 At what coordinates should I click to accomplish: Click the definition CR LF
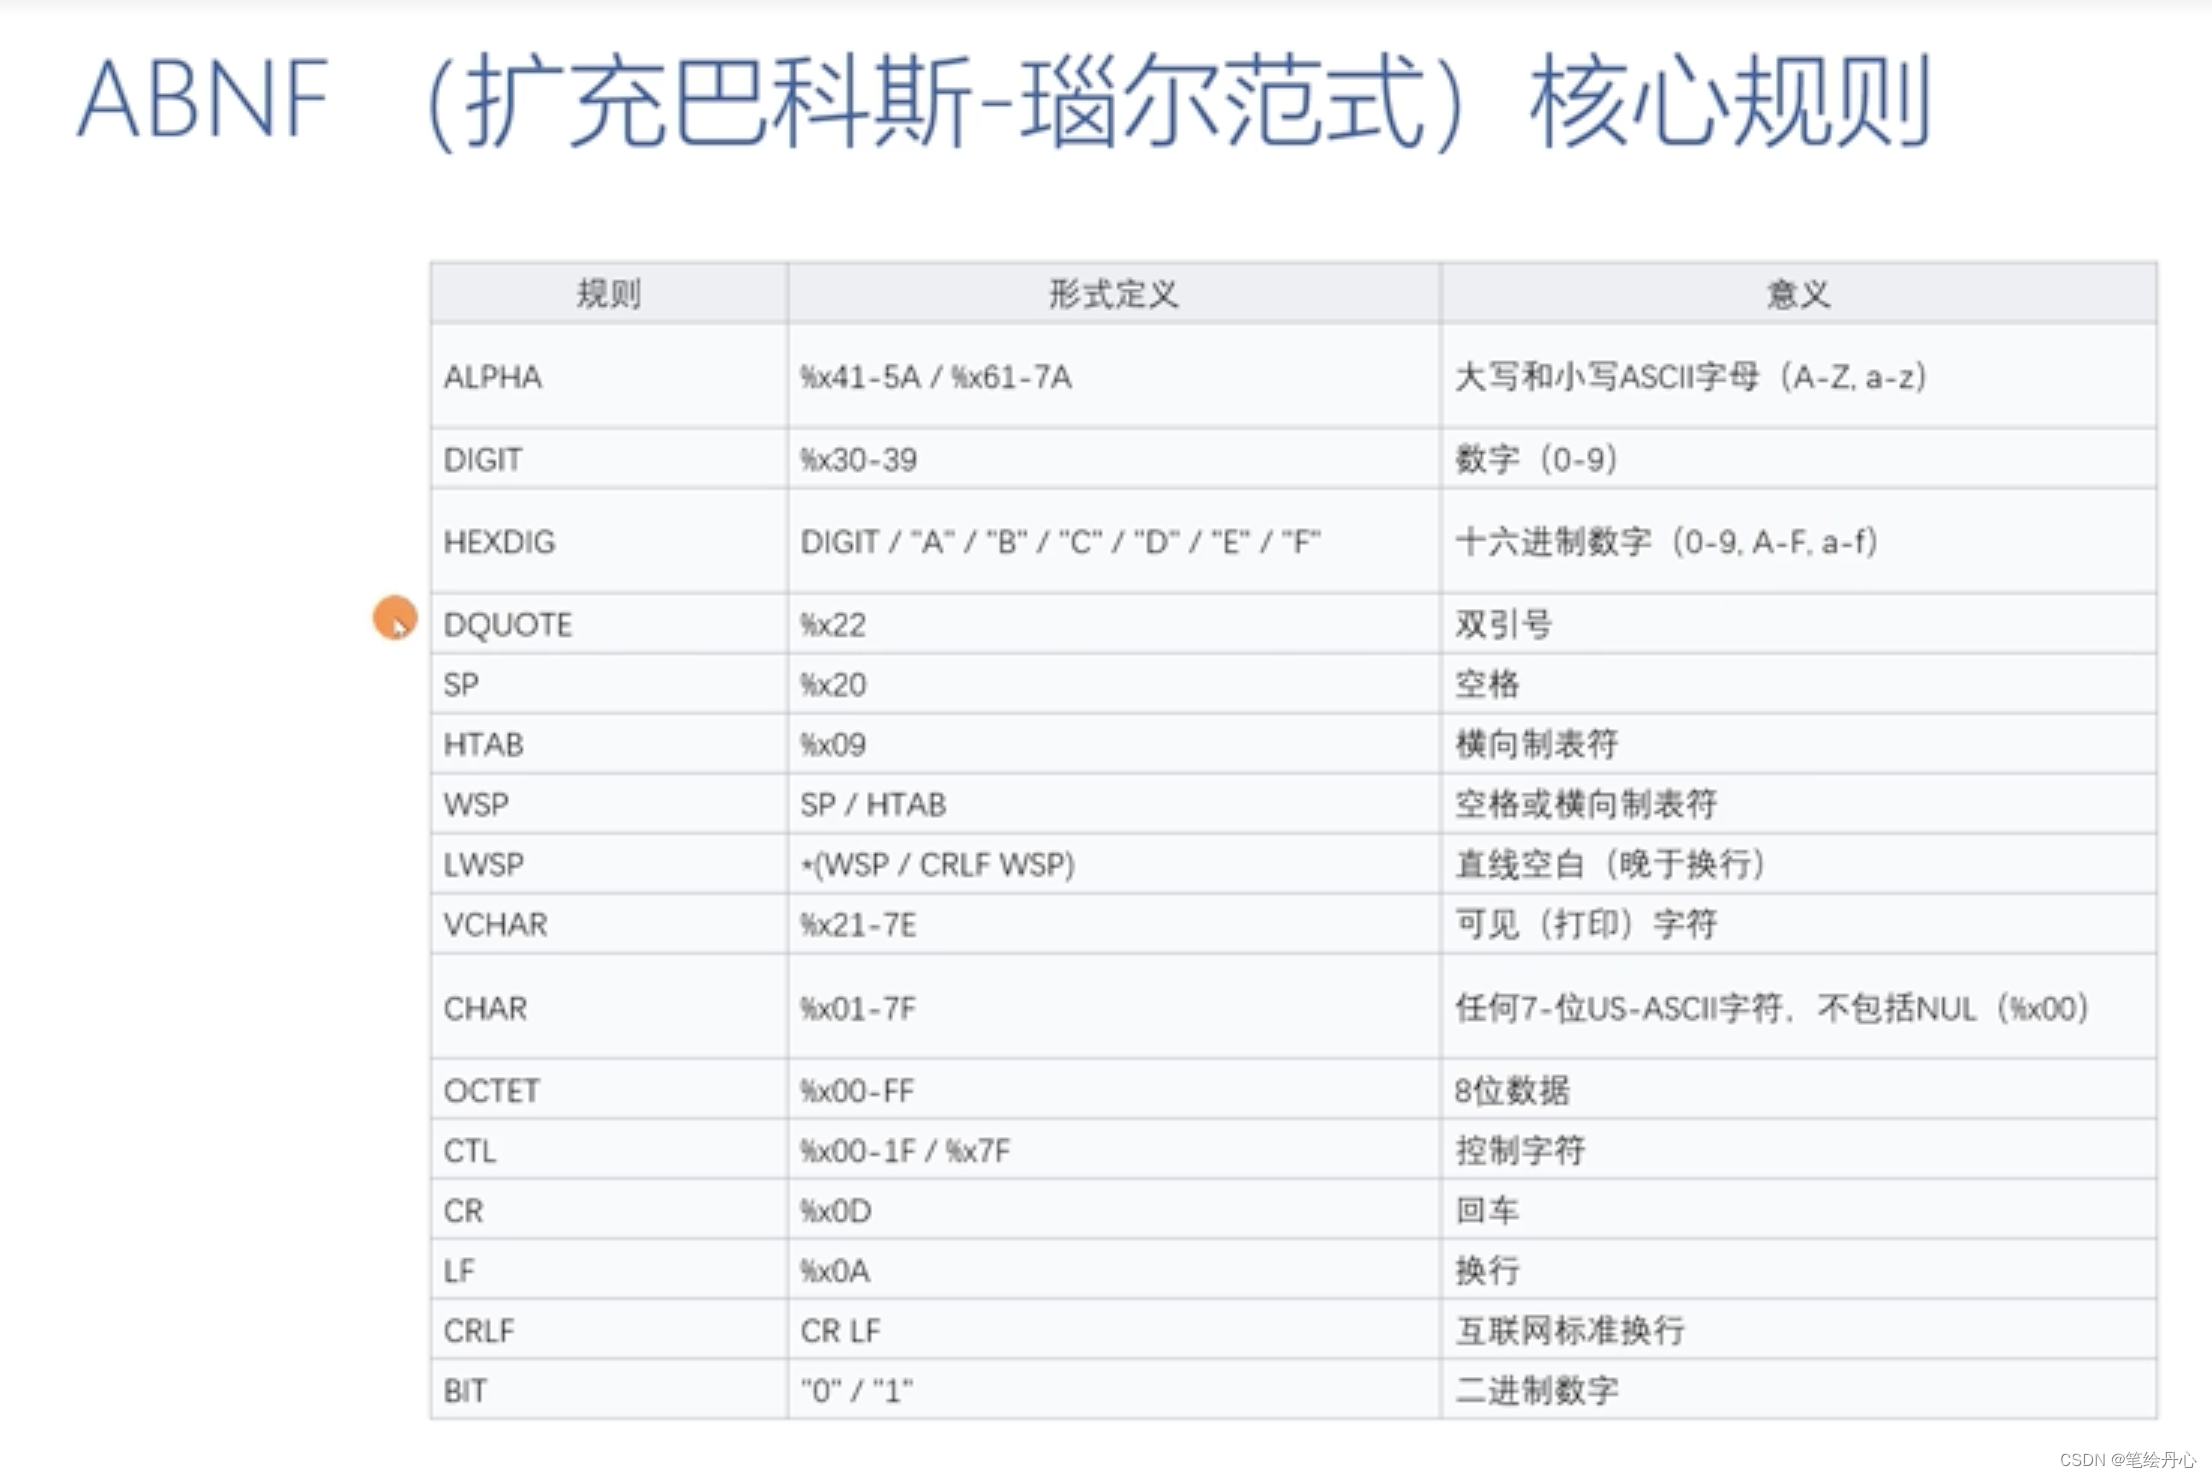click(840, 1331)
